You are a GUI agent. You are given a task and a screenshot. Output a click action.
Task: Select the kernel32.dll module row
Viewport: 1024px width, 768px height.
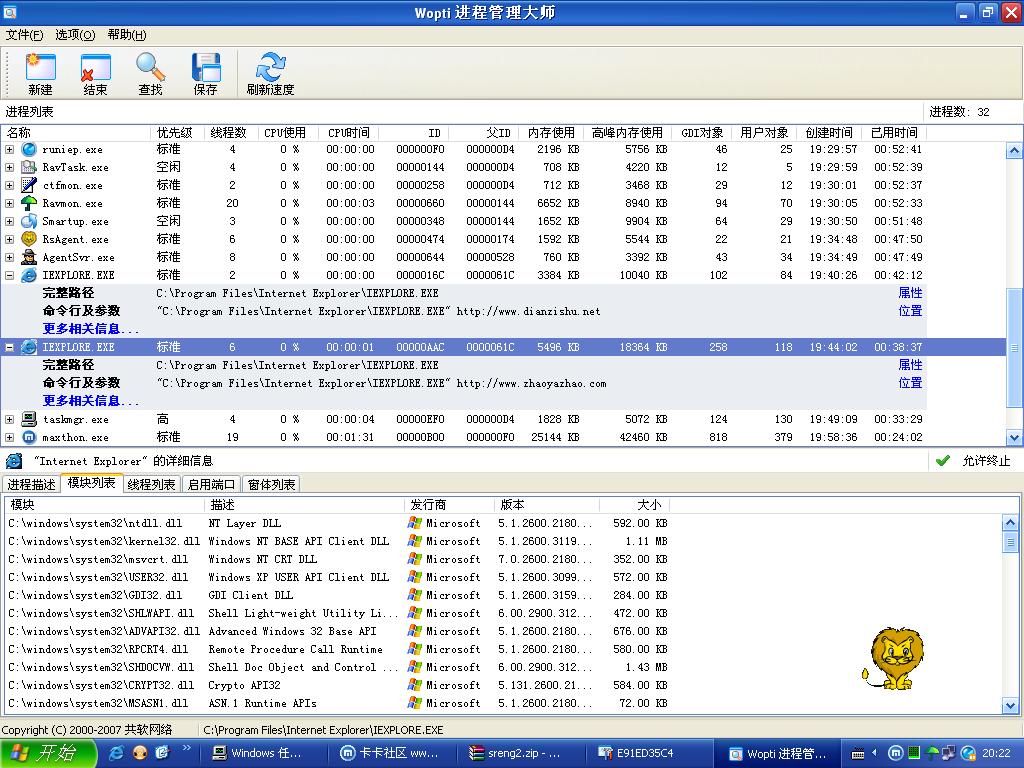(x=338, y=541)
